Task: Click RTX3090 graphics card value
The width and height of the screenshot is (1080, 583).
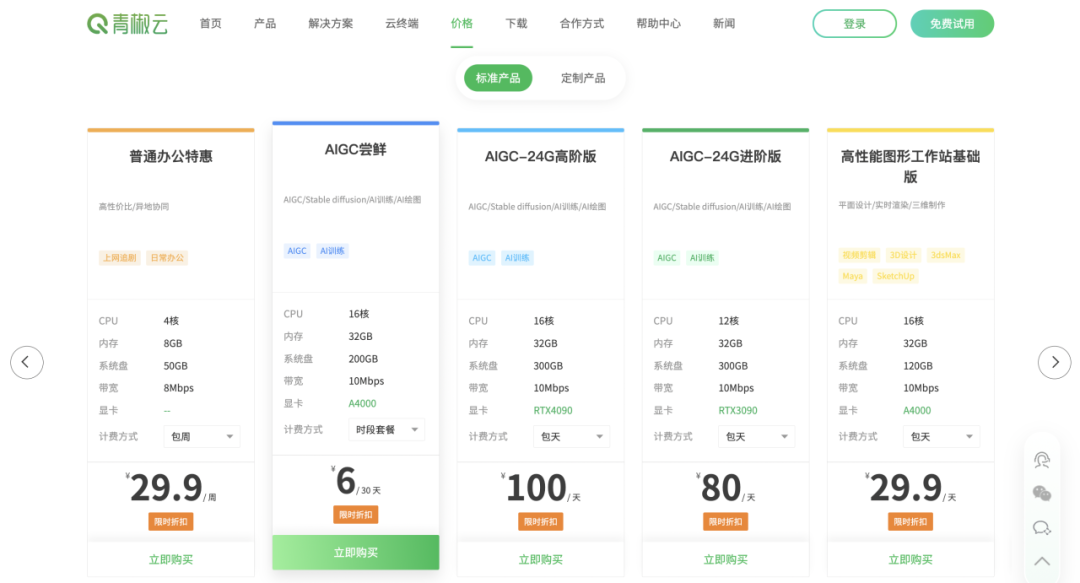Action: tap(738, 410)
